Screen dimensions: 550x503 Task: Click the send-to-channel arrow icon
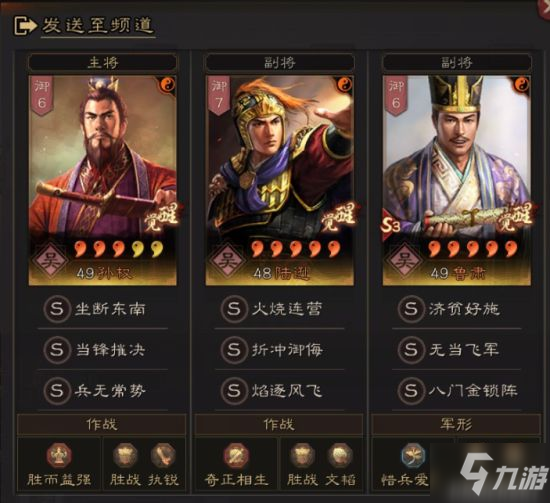pyautogui.click(x=24, y=26)
